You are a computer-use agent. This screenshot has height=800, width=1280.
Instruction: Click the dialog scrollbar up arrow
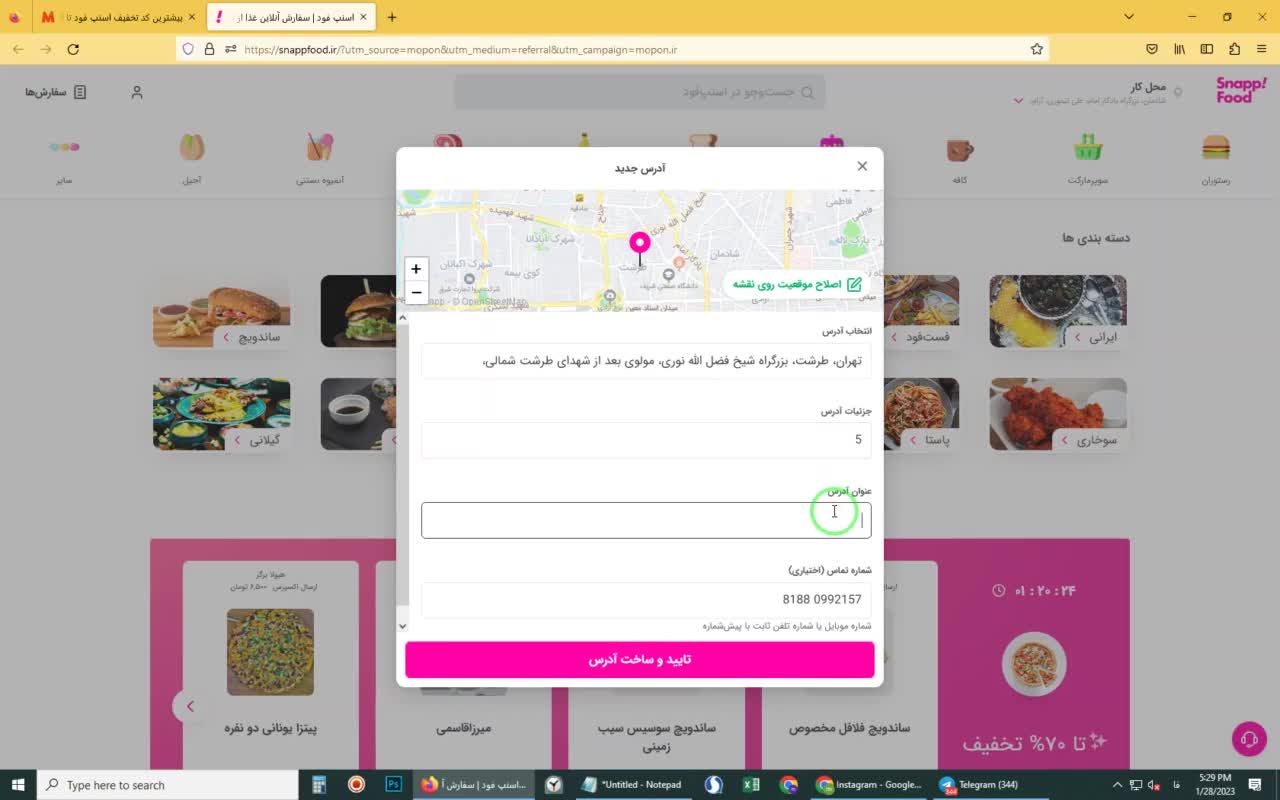coord(403,319)
